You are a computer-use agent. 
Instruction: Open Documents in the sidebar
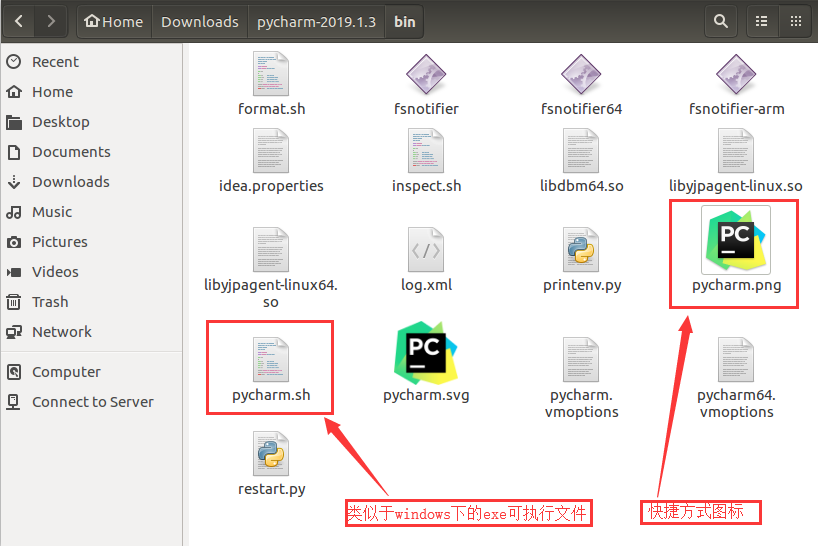pyautogui.click(x=91, y=152)
